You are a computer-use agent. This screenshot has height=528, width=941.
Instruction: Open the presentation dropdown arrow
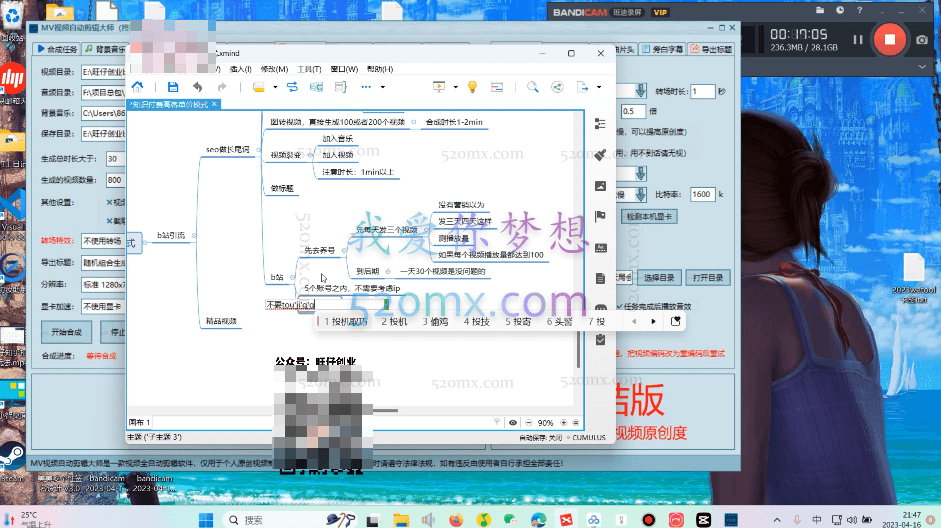455,87
